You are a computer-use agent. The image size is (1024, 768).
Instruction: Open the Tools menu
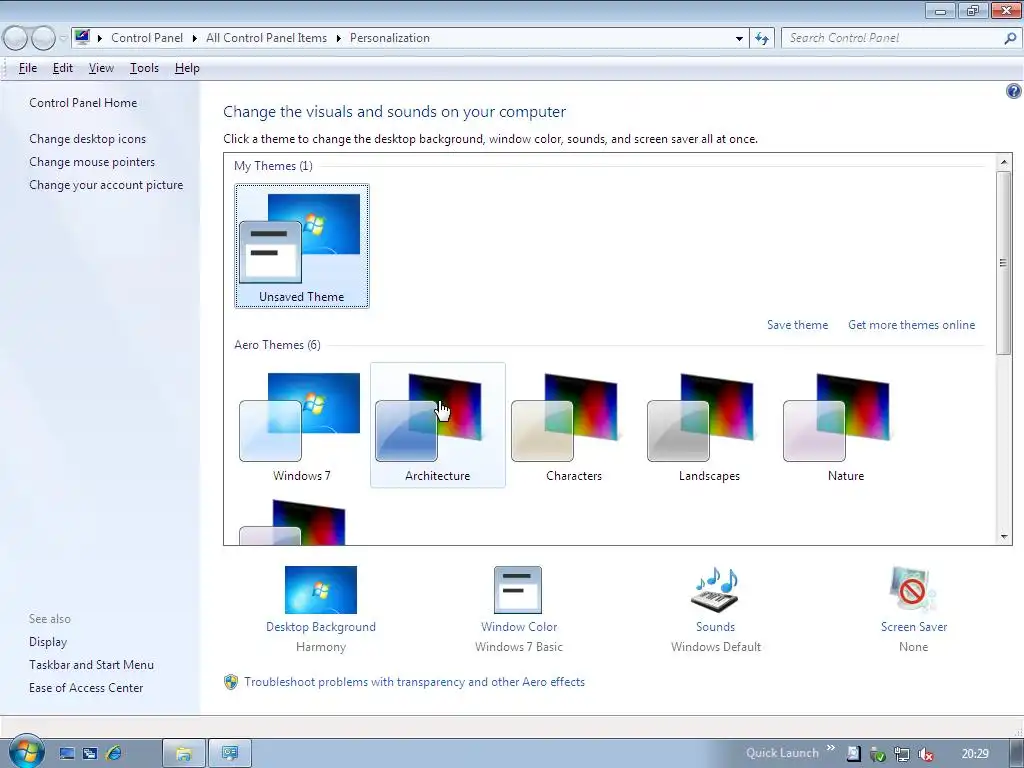pyautogui.click(x=144, y=68)
